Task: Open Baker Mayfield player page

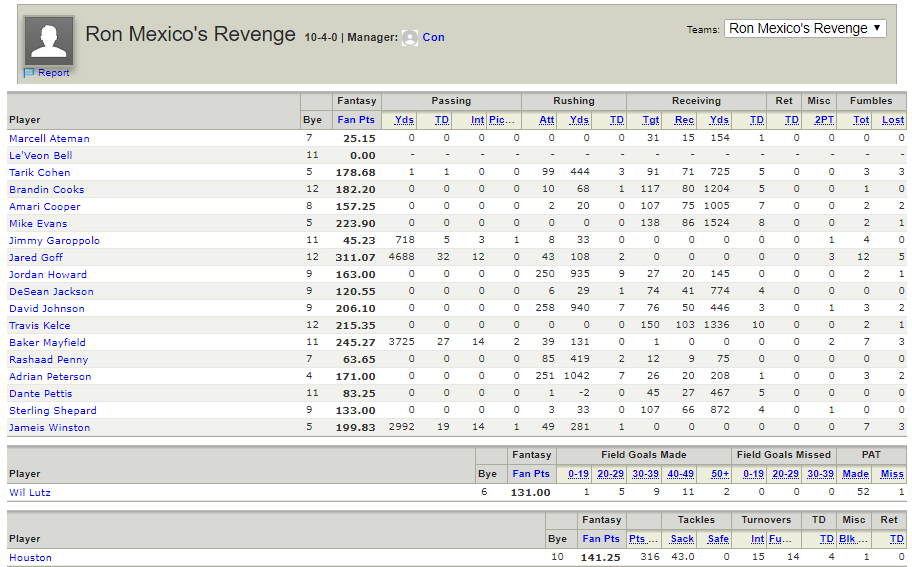Action: 47,343
